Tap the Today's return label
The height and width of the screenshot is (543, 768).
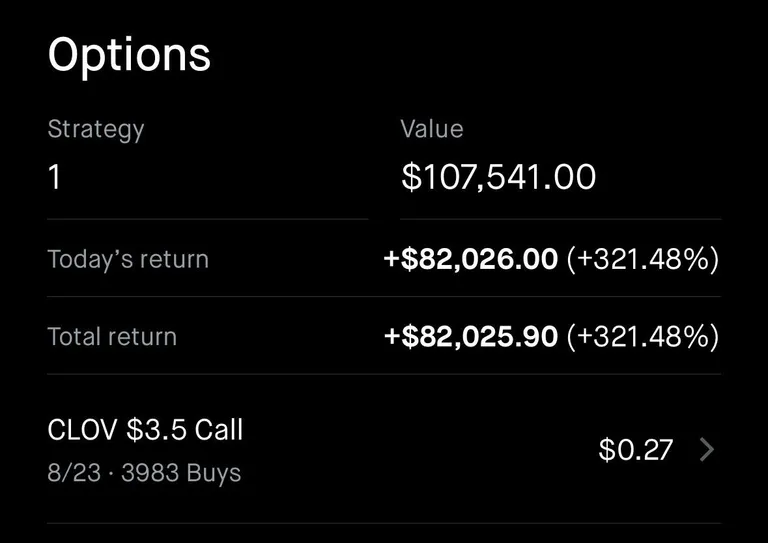click(128, 259)
